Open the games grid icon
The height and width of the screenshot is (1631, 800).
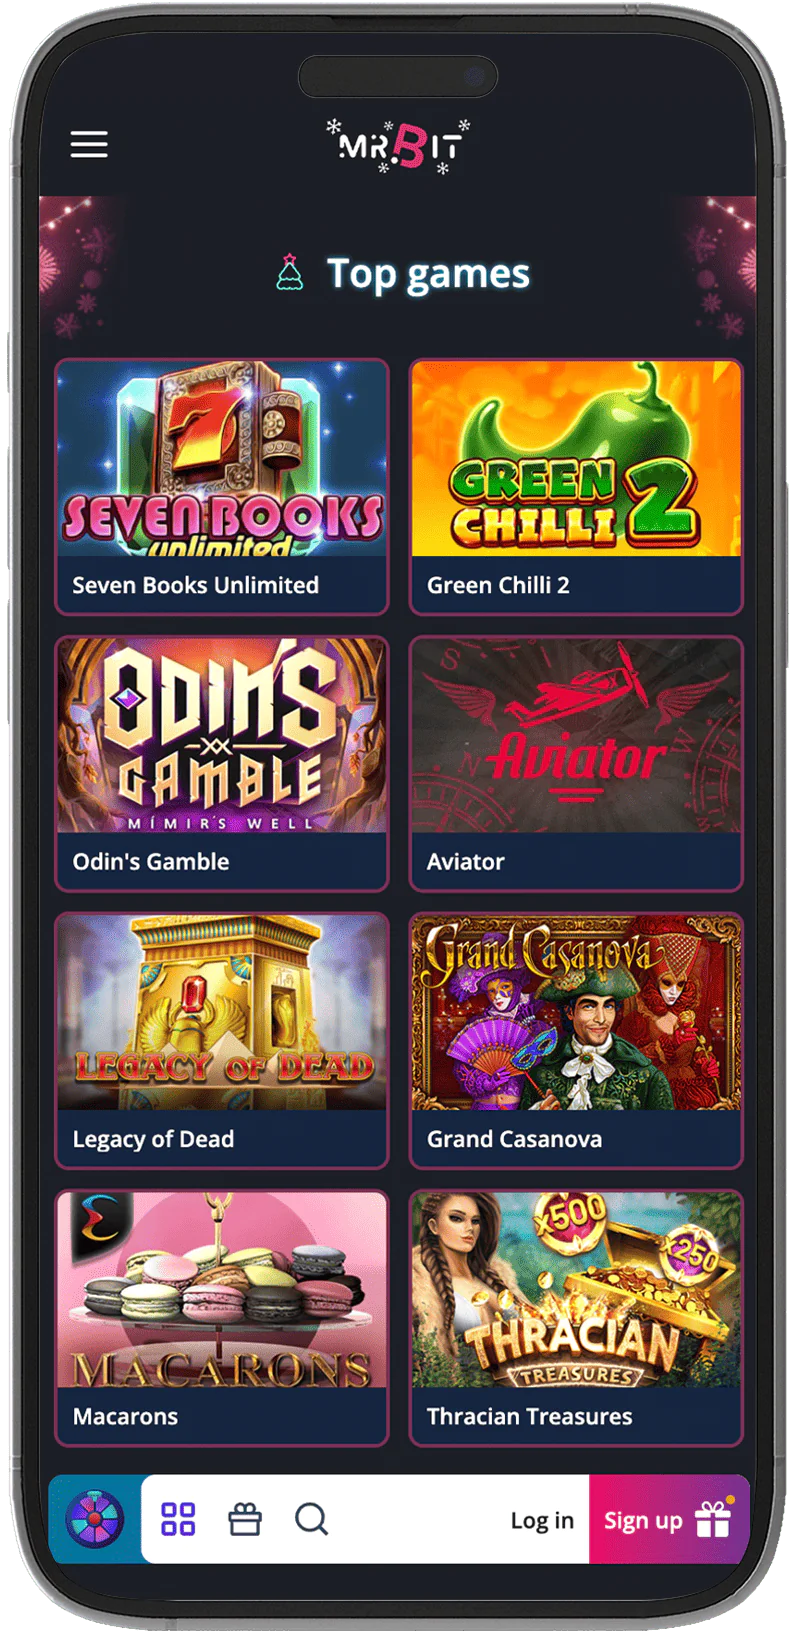178,1519
